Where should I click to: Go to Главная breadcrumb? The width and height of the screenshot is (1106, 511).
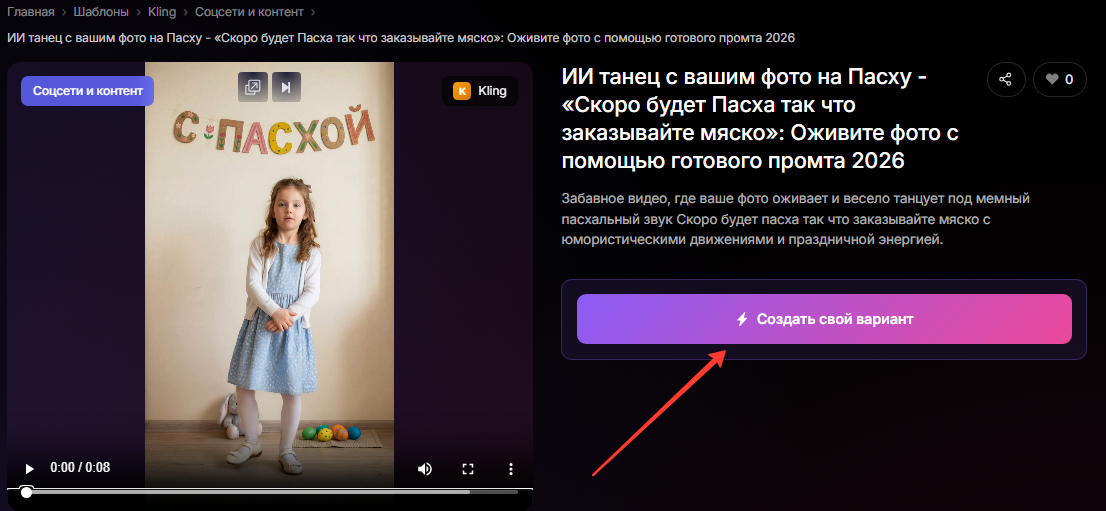tap(31, 12)
